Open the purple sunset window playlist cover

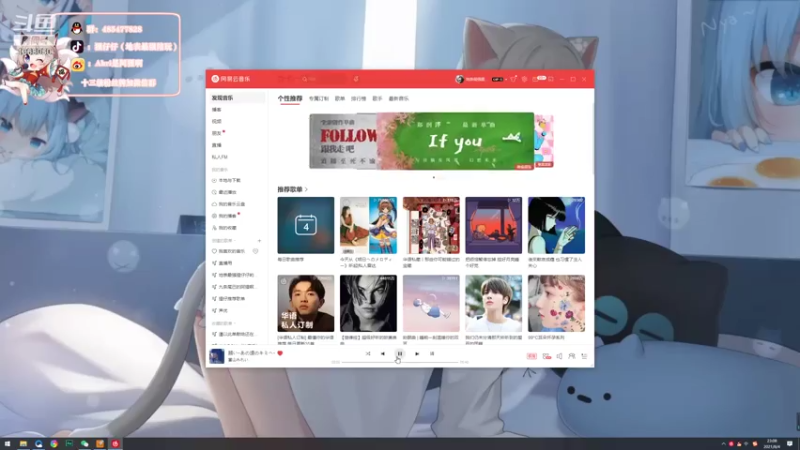pyautogui.click(x=493, y=225)
